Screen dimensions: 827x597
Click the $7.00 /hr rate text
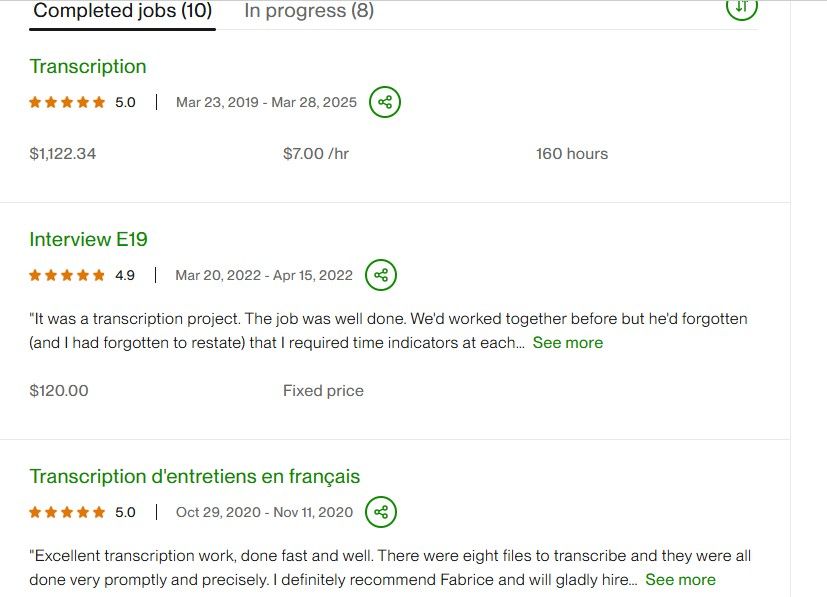pyautogui.click(x=316, y=154)
